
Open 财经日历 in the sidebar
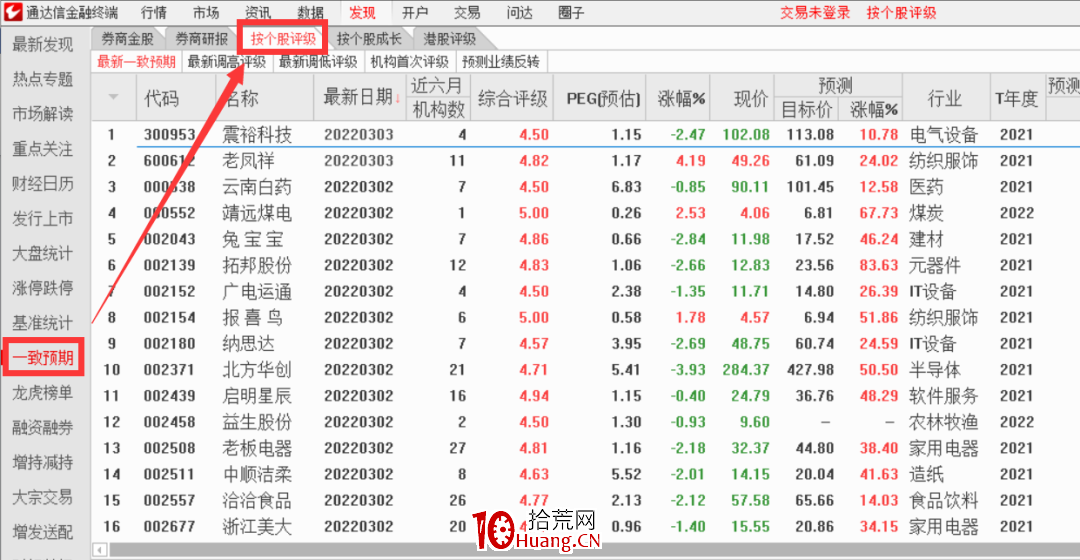(43, 184)
